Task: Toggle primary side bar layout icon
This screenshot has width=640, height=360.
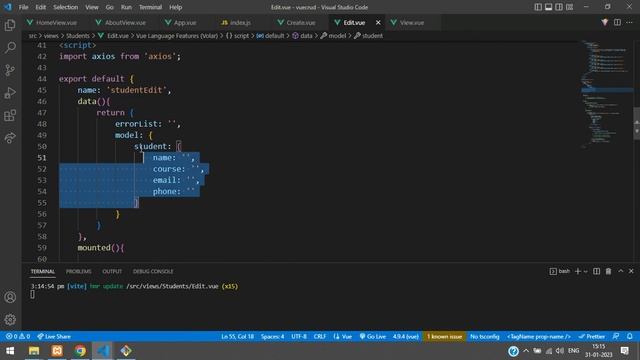Action: tap(538, 7)
